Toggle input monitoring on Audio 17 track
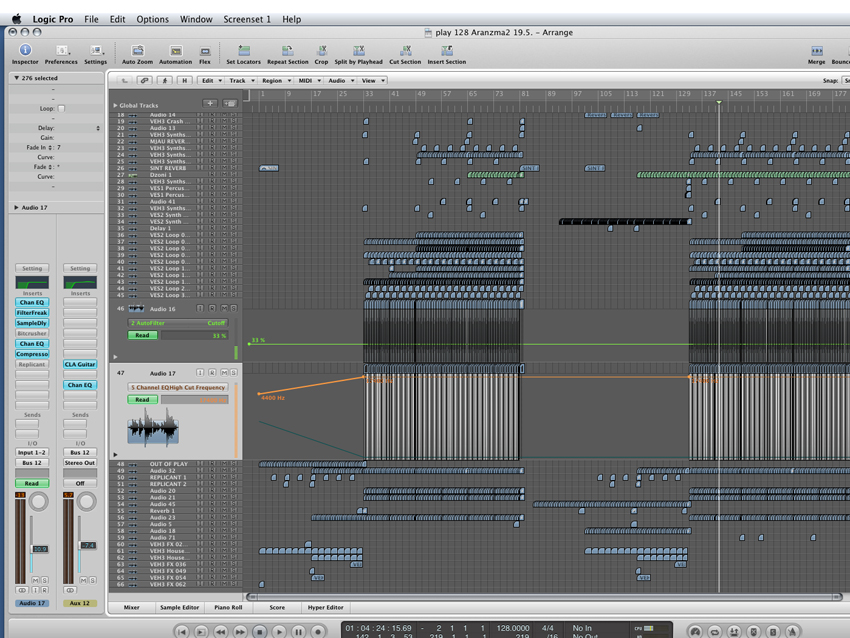 (200, 373)
